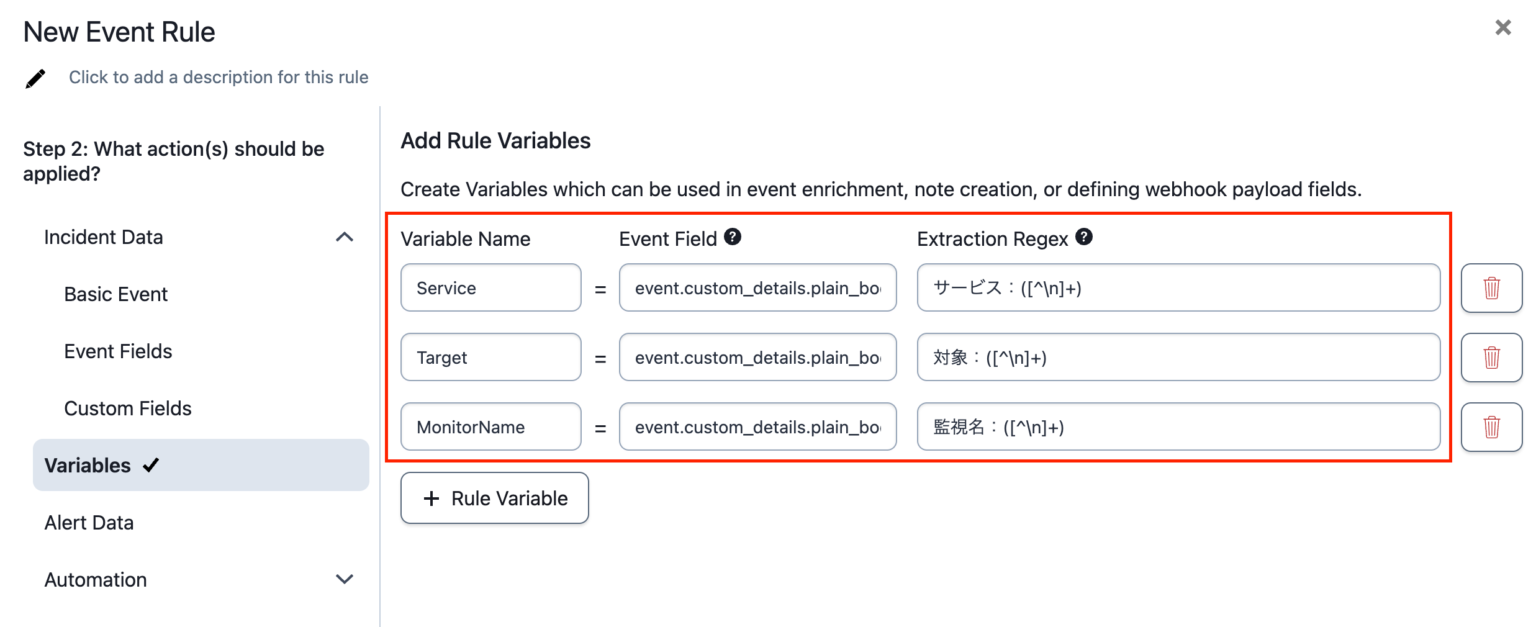The image size is (1536, 627).
Task: Edit the MonitorName event field value
Action: (x=757, y=427)
